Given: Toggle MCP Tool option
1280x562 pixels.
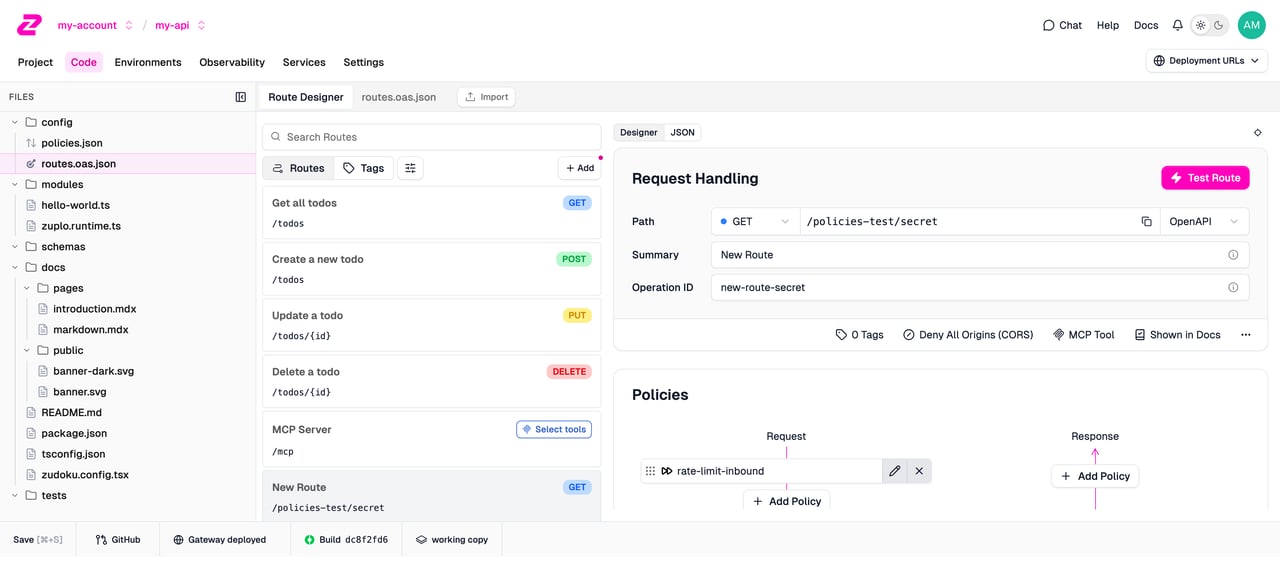Looking at the screenshot, I should coord(1083,335).
